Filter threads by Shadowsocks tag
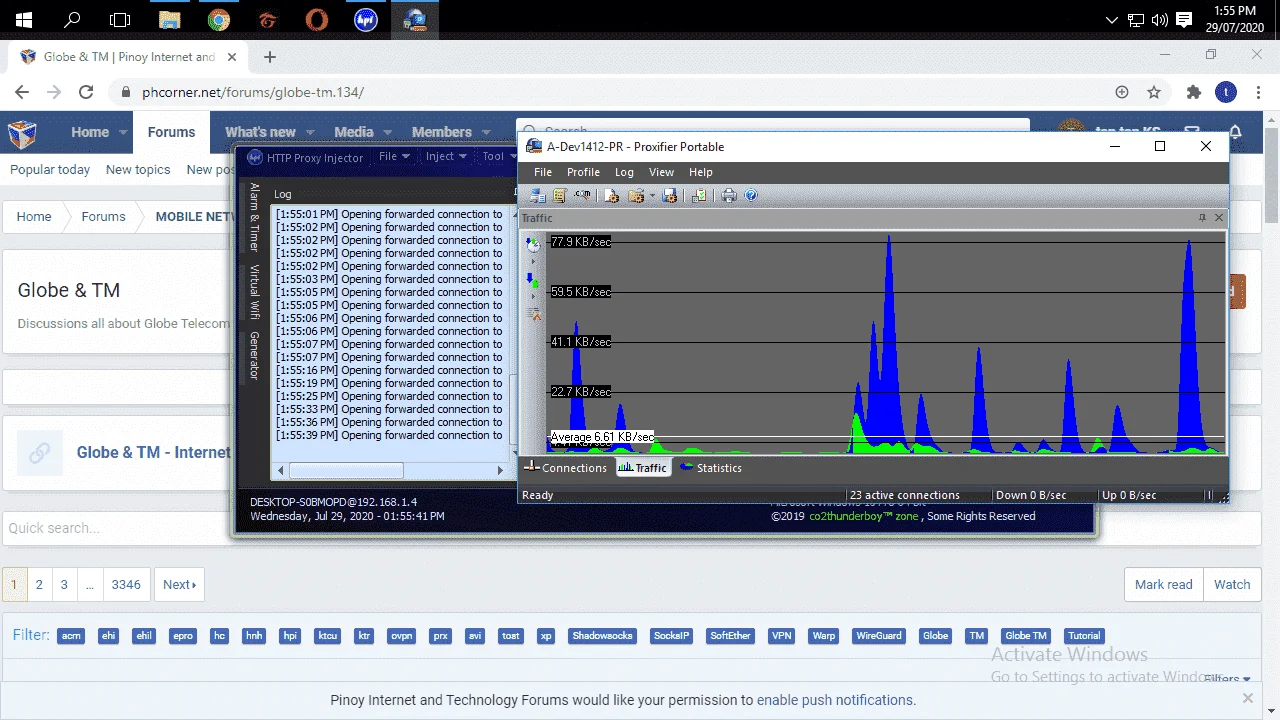Viewport: 1280px width, 720px height. 602,636
